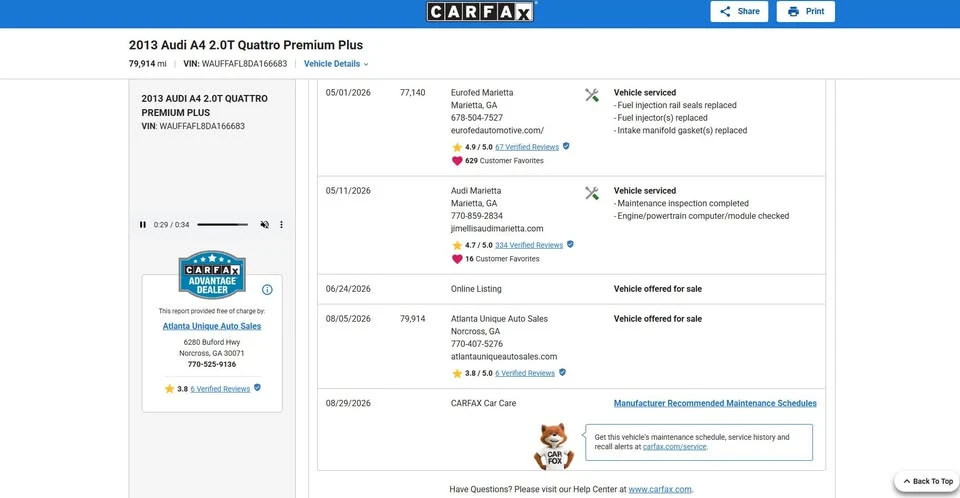Click the sidebar dealer star rating icon
This screenshot has height=498, width=960.
click(169, 388)
